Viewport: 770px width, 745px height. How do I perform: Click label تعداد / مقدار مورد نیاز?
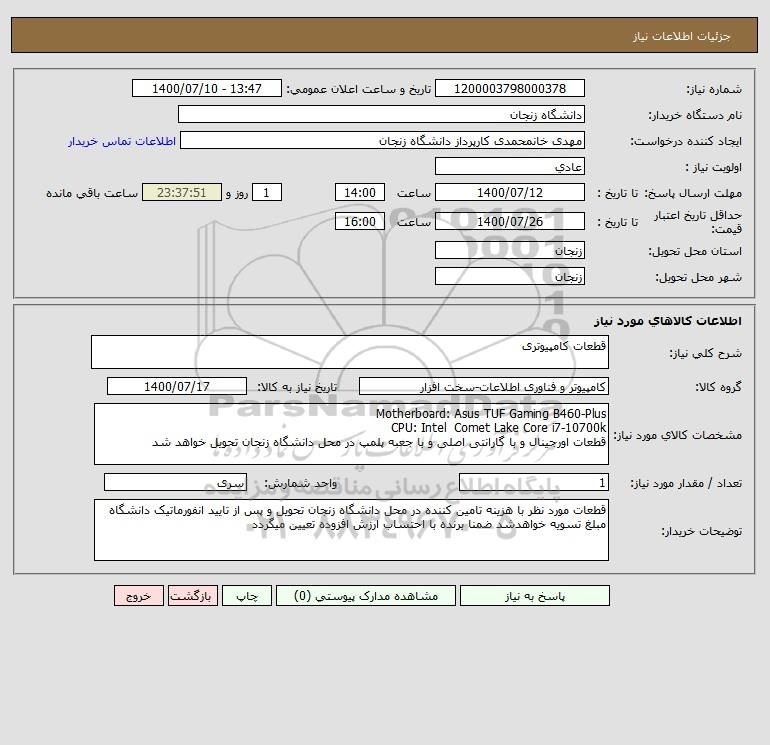686,483
